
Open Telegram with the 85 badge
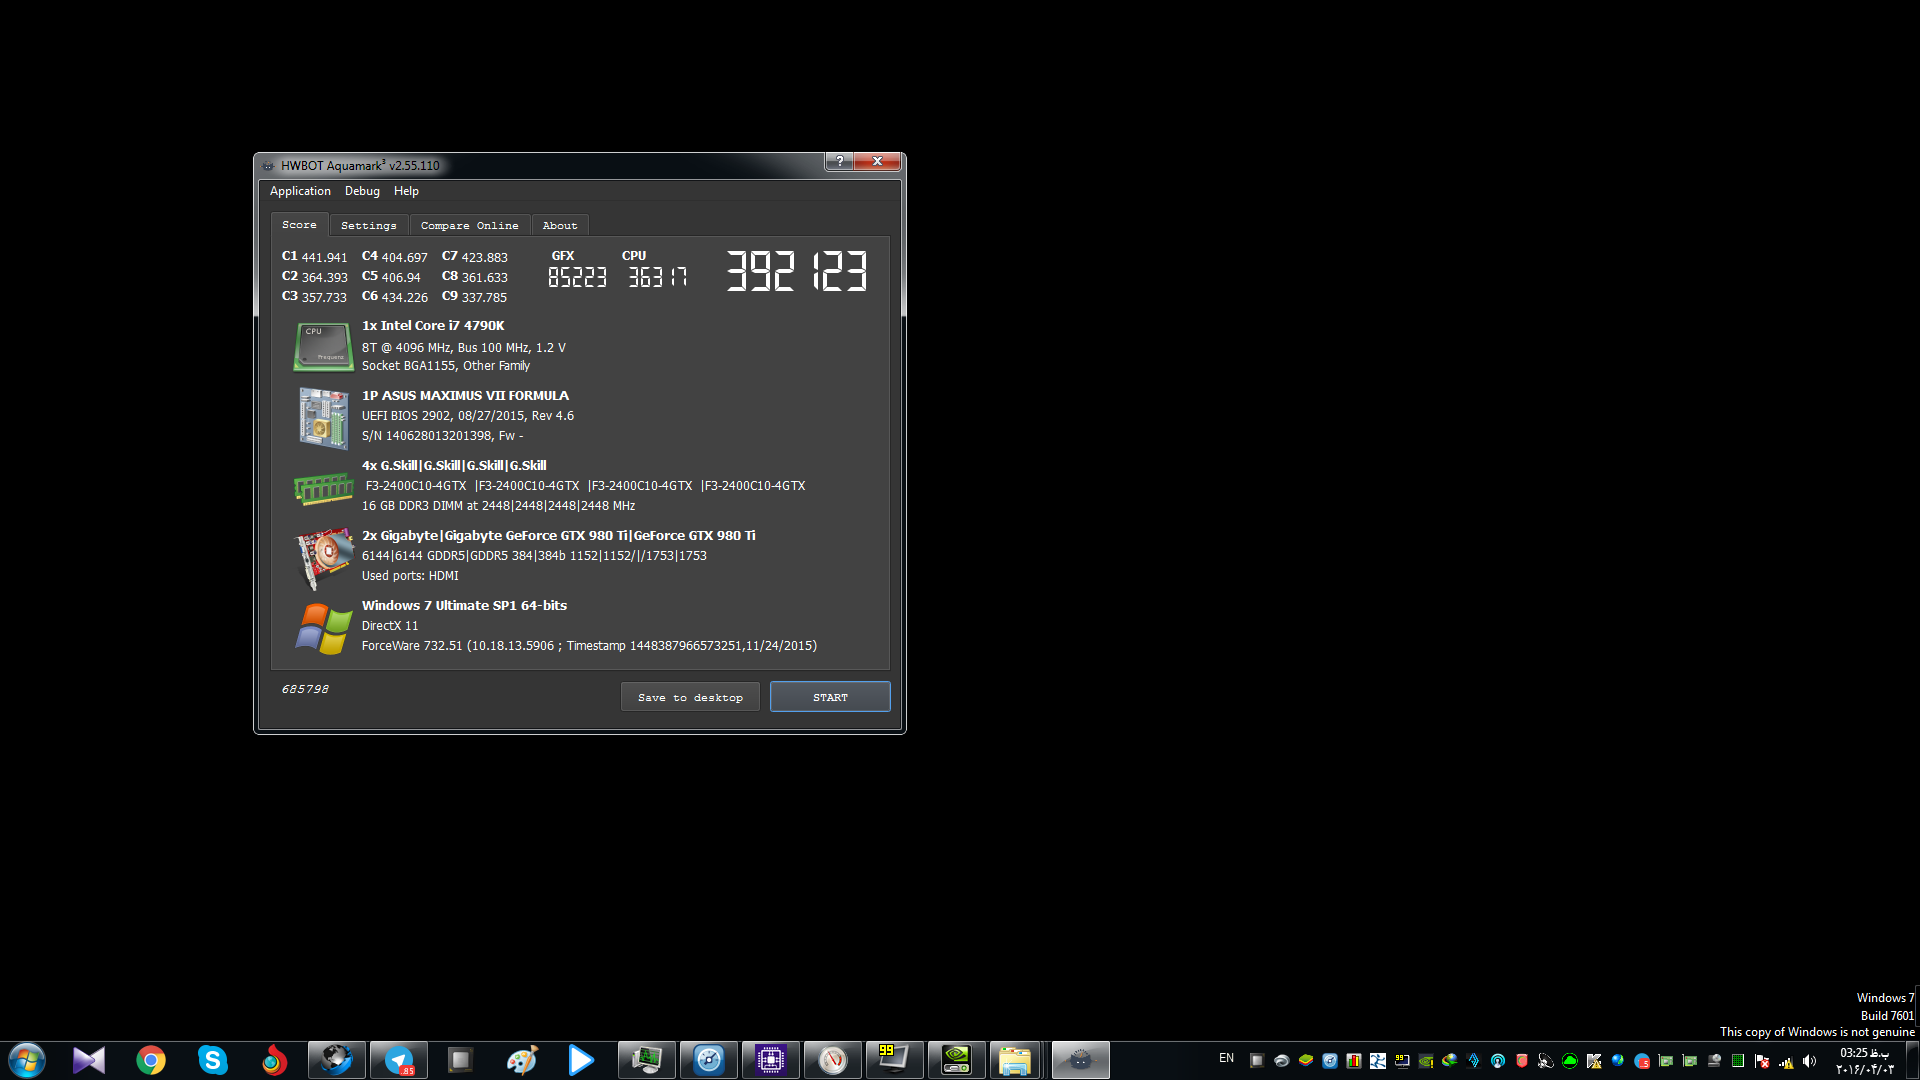(x=399, y=1060)
